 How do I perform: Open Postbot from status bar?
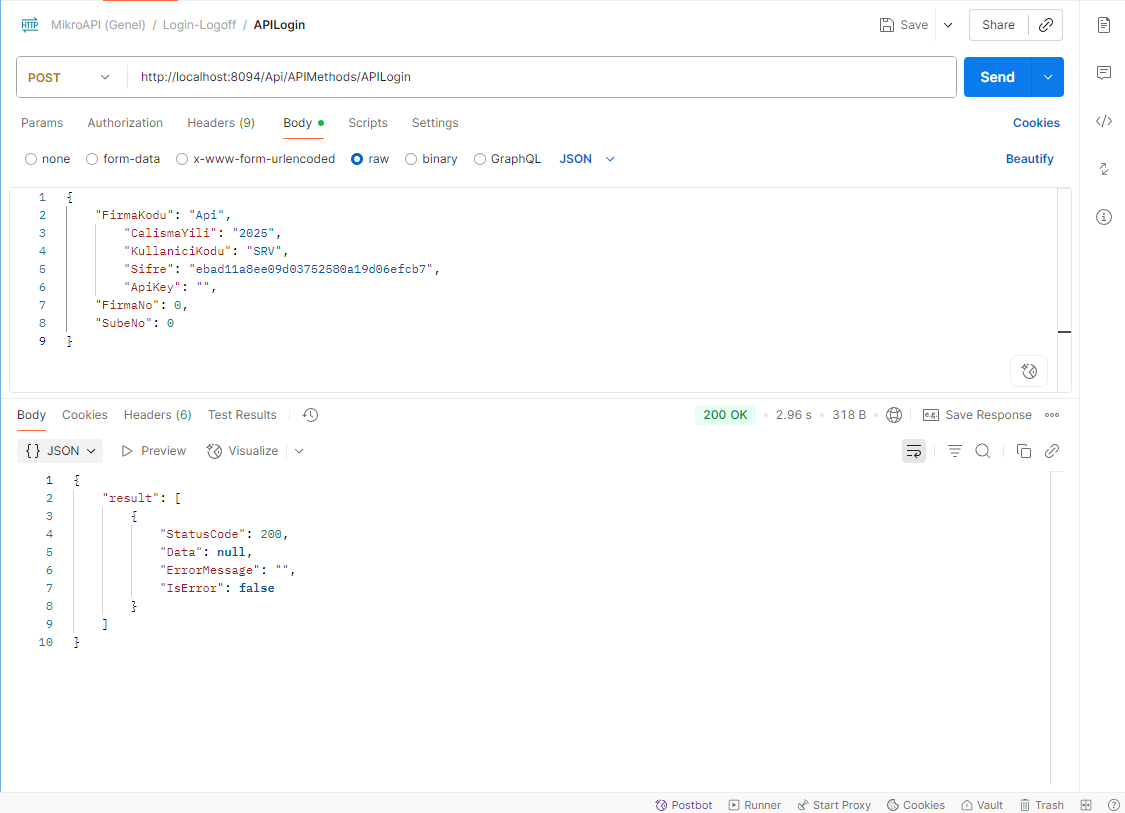click(683, 805)
